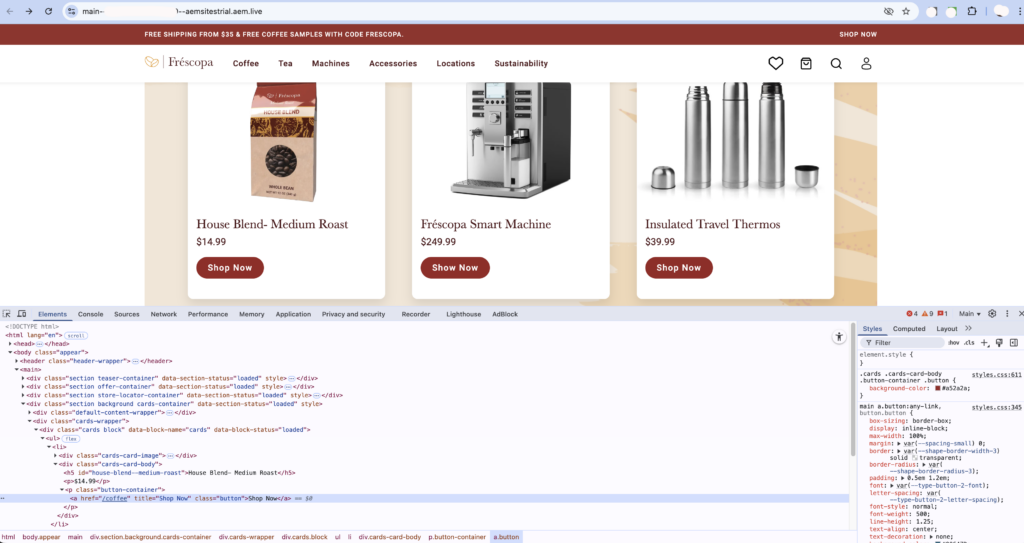Click the accessibility tree toggle button
This screenshot has height=543, width=1024.
[x=839, y=338]
